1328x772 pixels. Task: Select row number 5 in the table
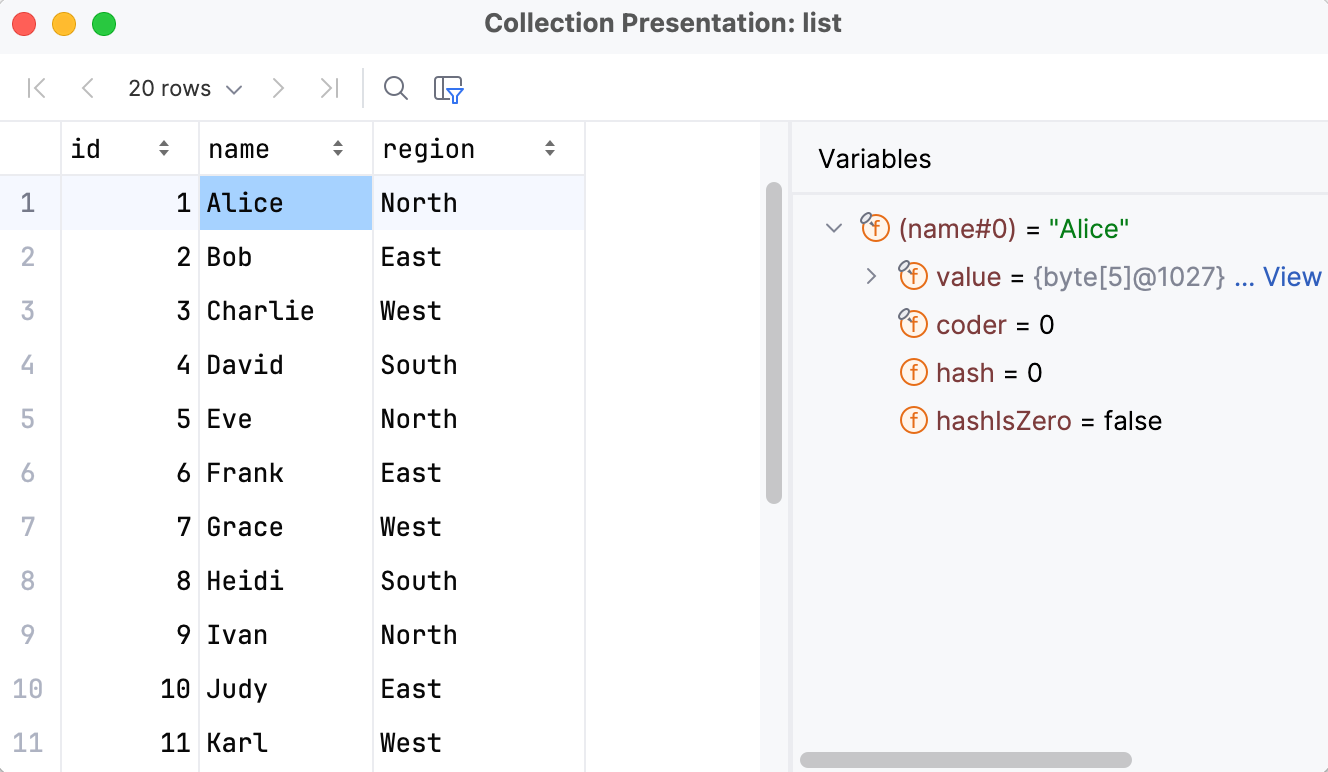(x=28, y=419)
